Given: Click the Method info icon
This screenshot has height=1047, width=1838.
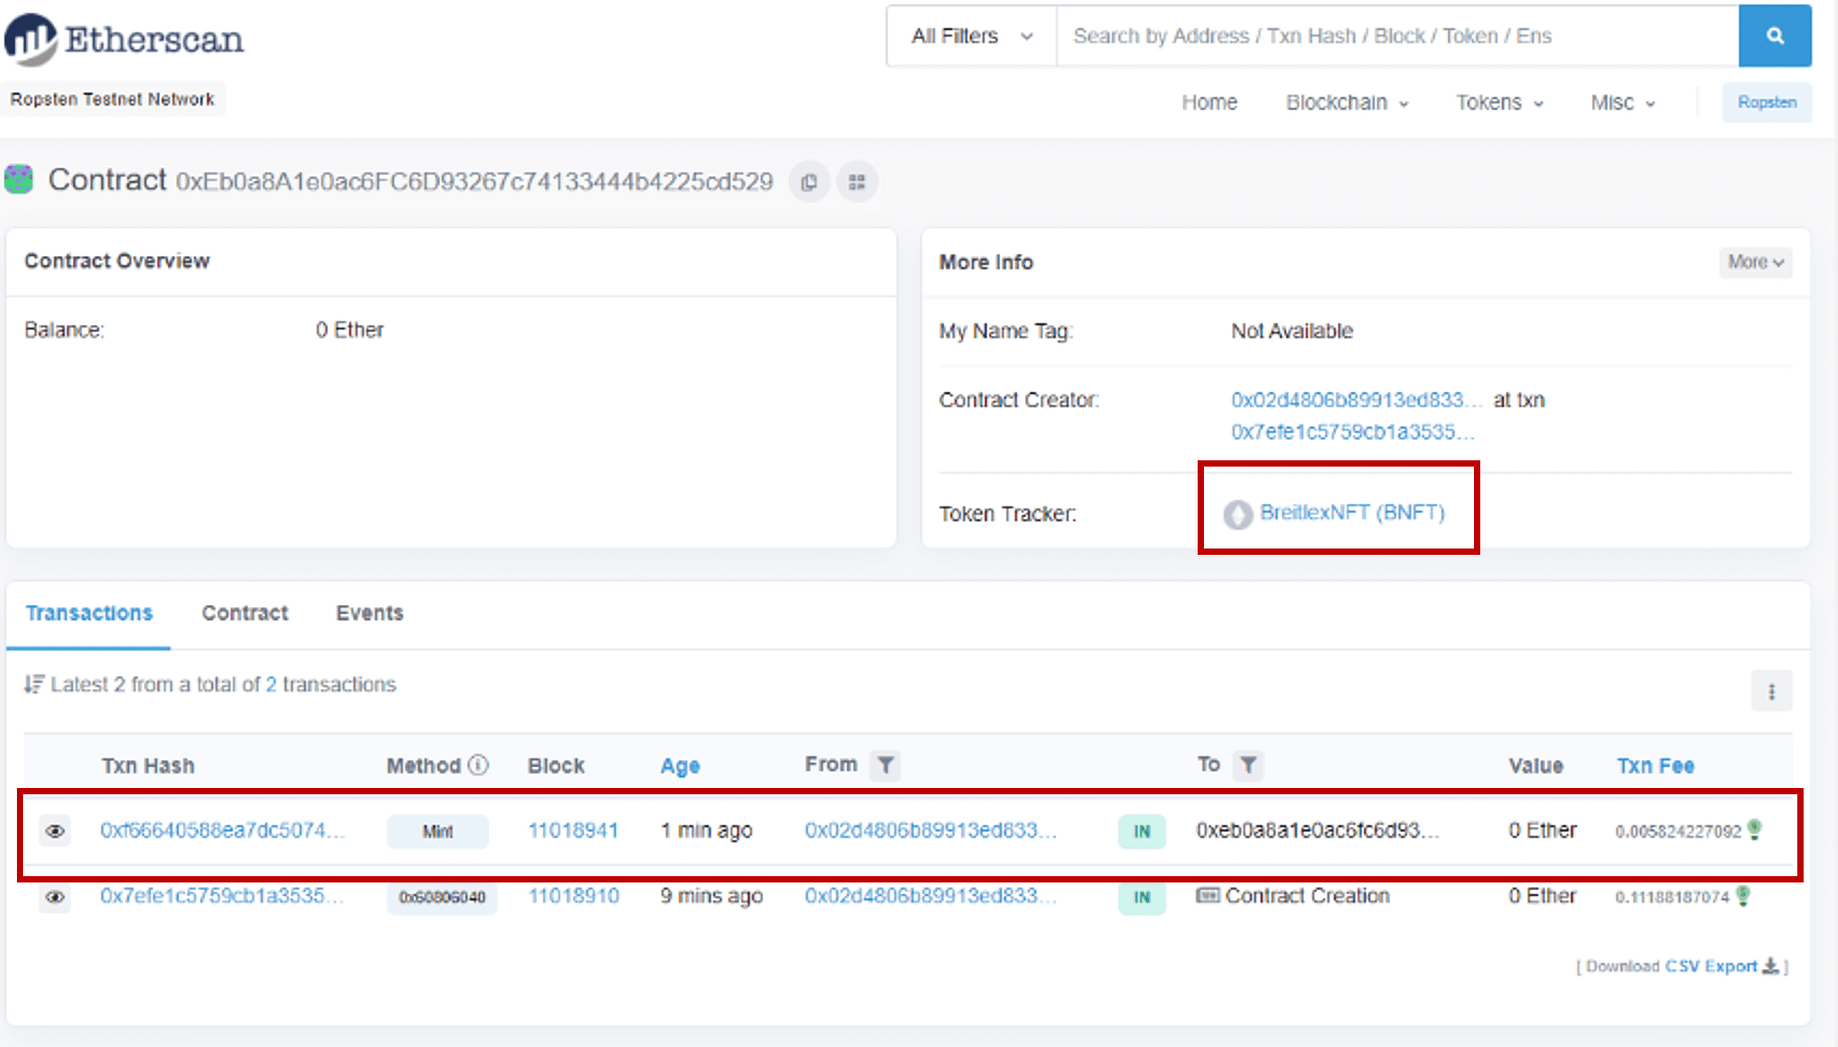Looking at the screenshot, I should pos(478,765).
